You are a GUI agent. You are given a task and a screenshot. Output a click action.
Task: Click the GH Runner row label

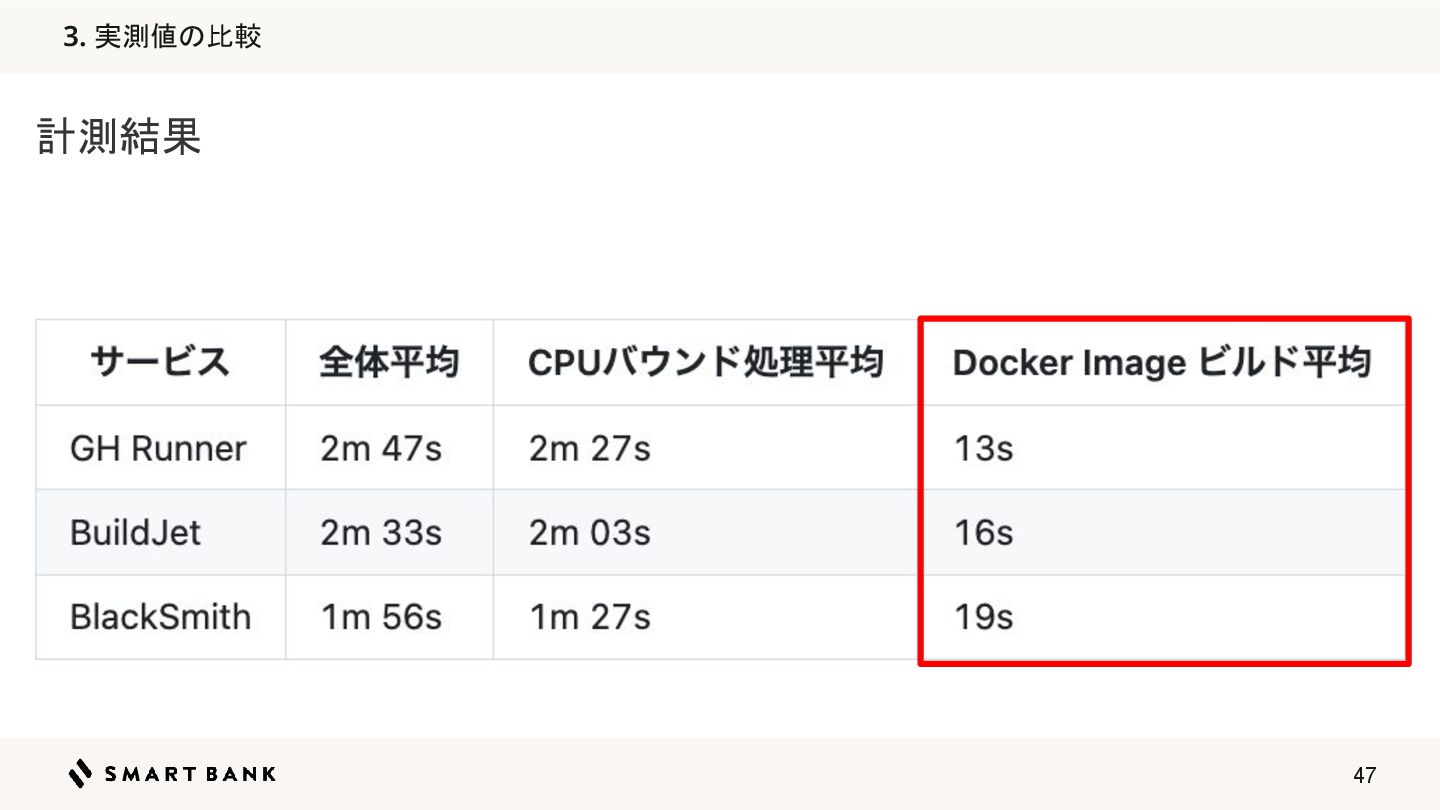[x=158, y=448]
